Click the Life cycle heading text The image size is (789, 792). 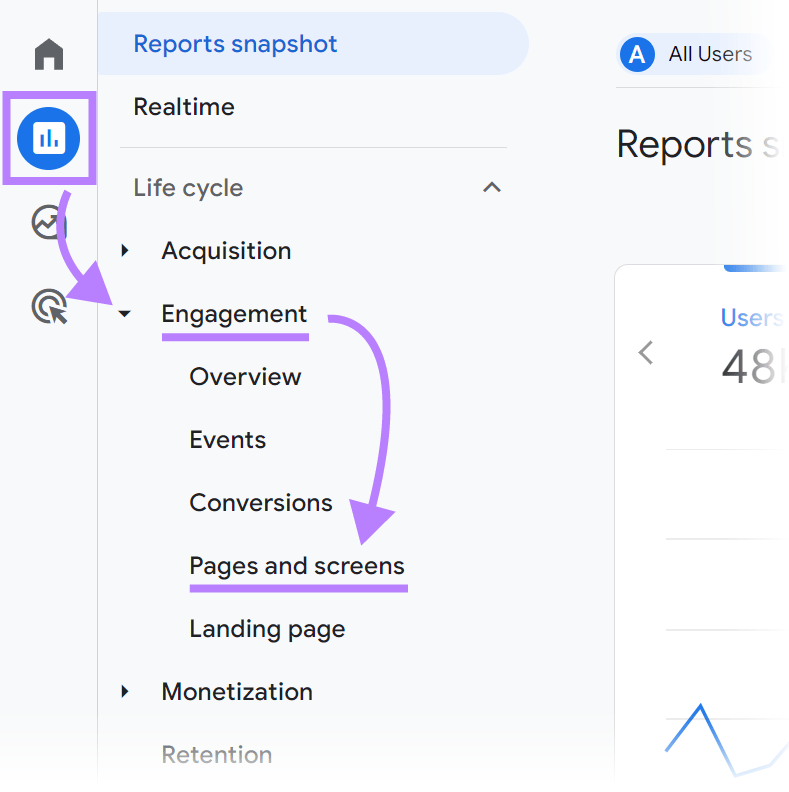(188, 188)
